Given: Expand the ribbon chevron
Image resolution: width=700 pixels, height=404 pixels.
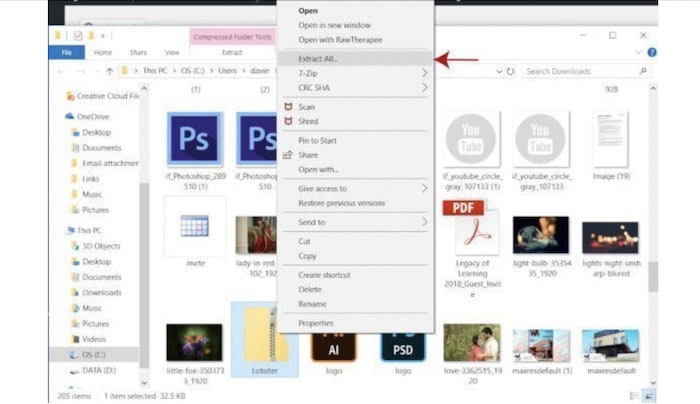Looking at the screenshot, I should 638,53.
